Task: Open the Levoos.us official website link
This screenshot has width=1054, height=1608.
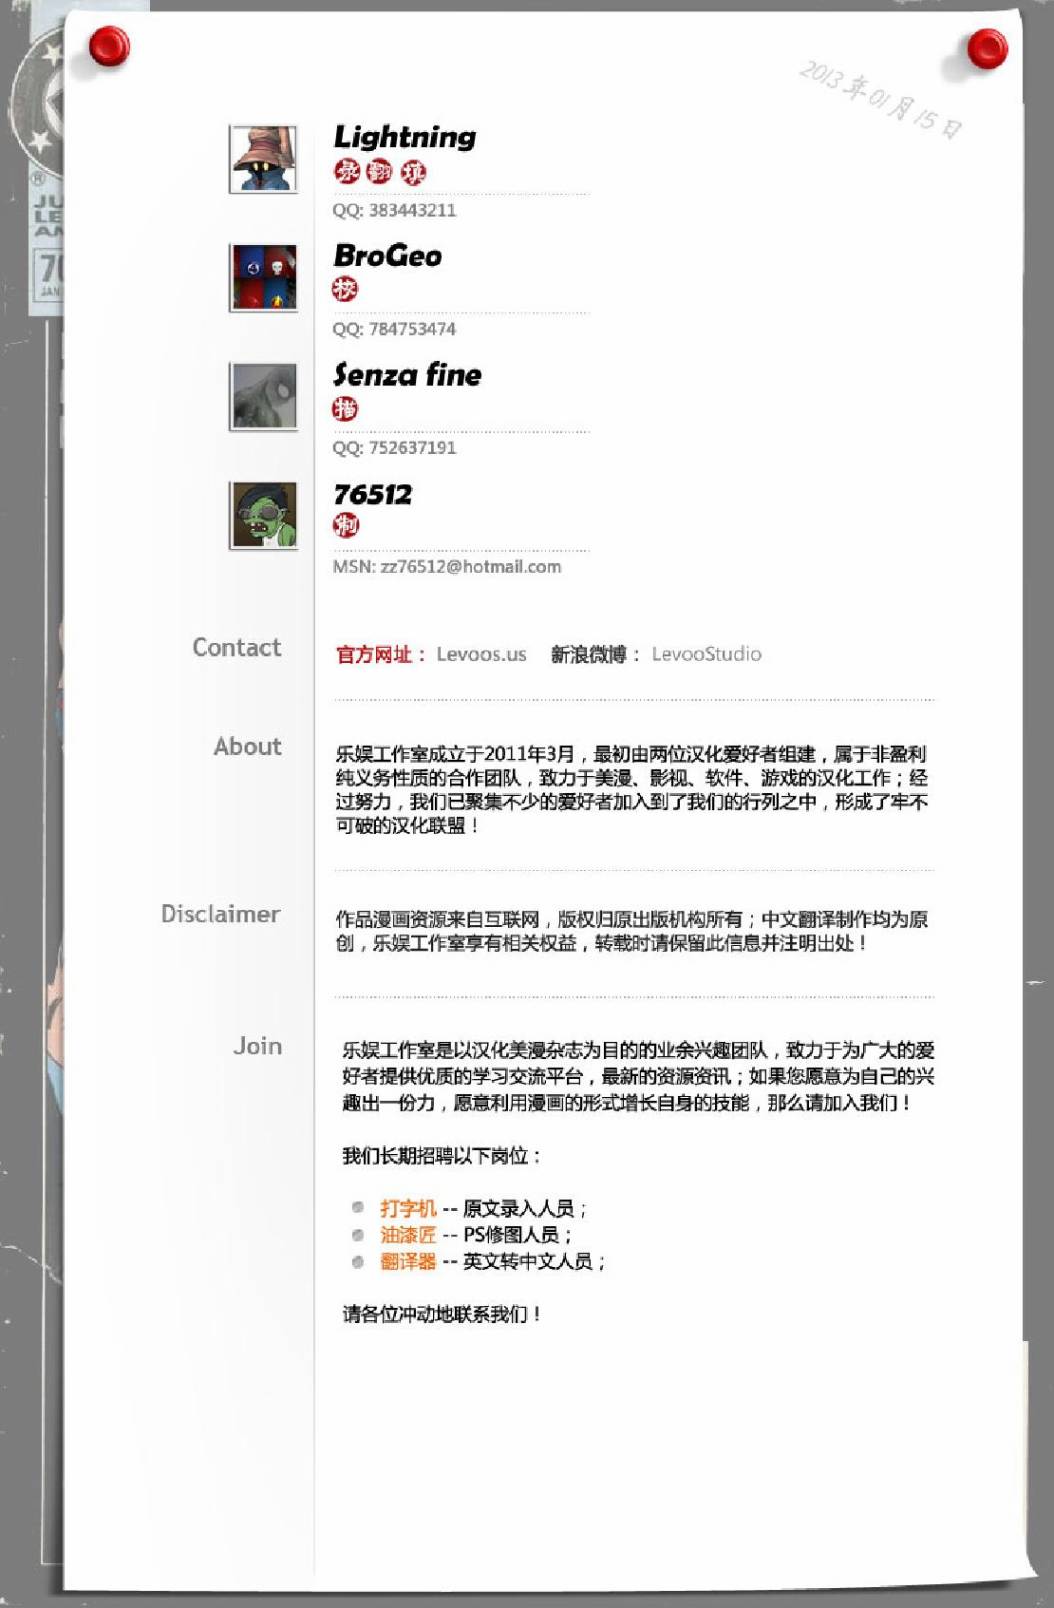Action: pos(481,654)
